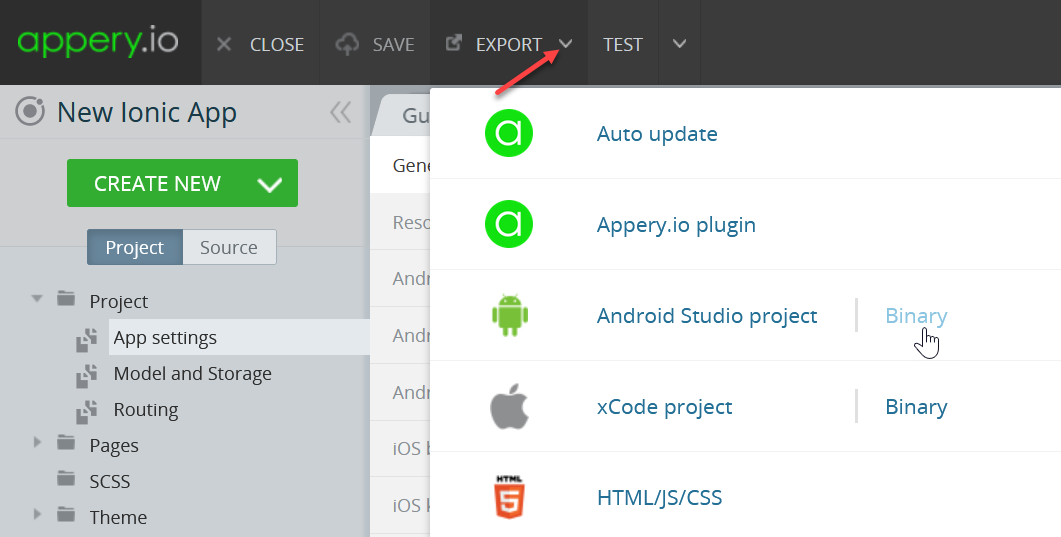Viewport: 1061px width, 537px height.
Task: Click Binary link for xCode
Action: [916, 406]
